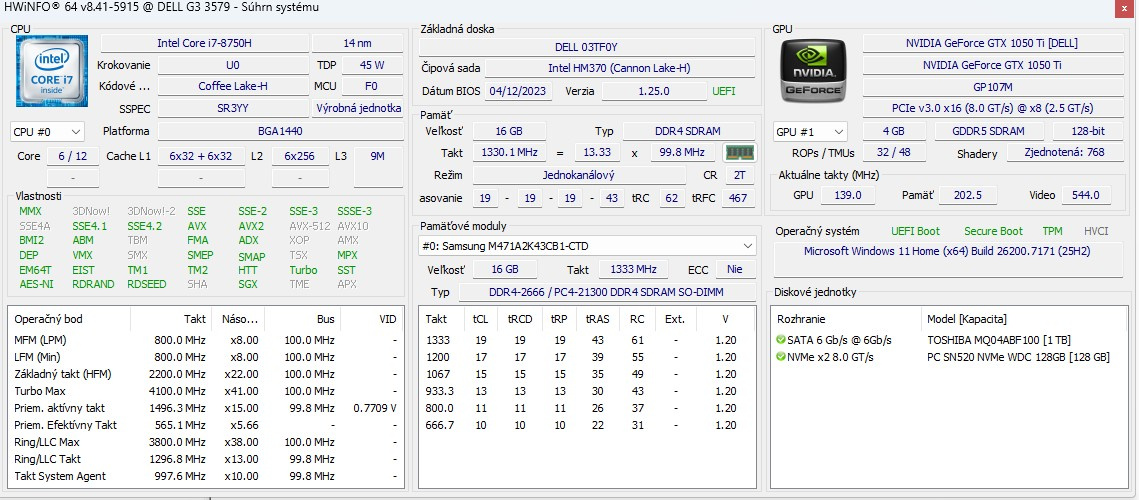Close the HWiNFO summary window
Screen dimensions: 1139x500
tap(1120, 8)
